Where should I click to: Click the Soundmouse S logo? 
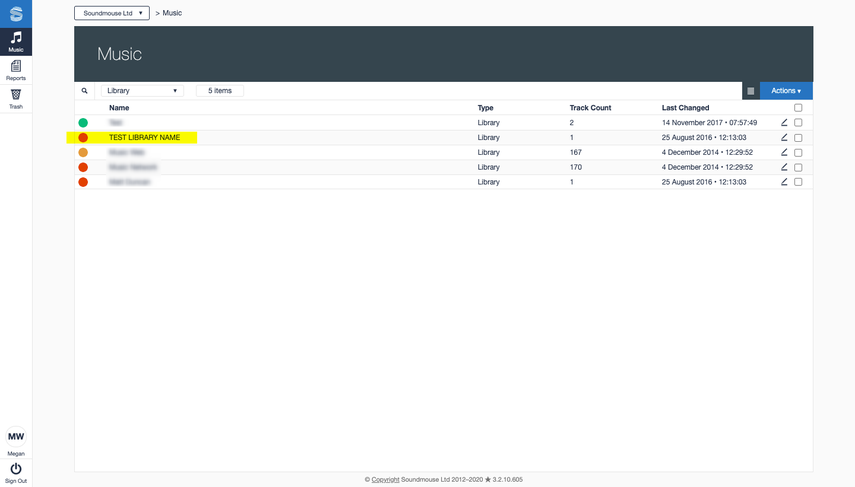16,14
